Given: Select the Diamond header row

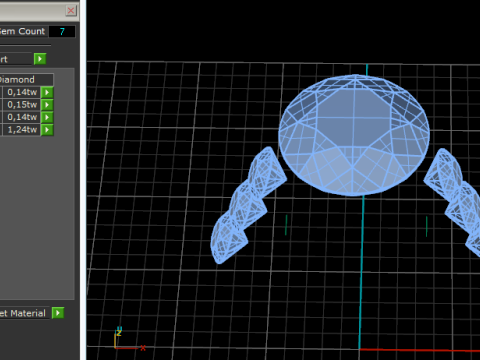Looking at the screenshot, I should click(26, 80).
